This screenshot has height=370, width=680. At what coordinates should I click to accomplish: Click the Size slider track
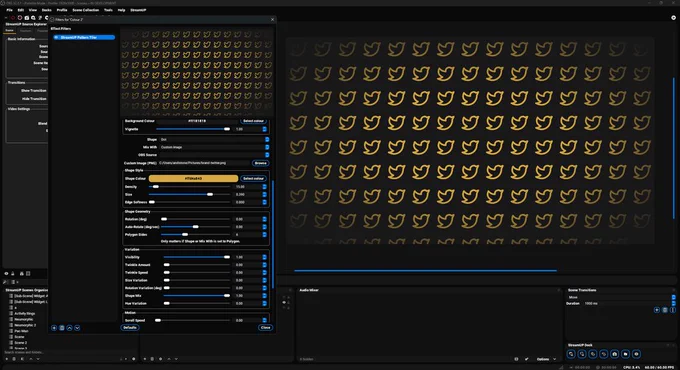[190, 194]
